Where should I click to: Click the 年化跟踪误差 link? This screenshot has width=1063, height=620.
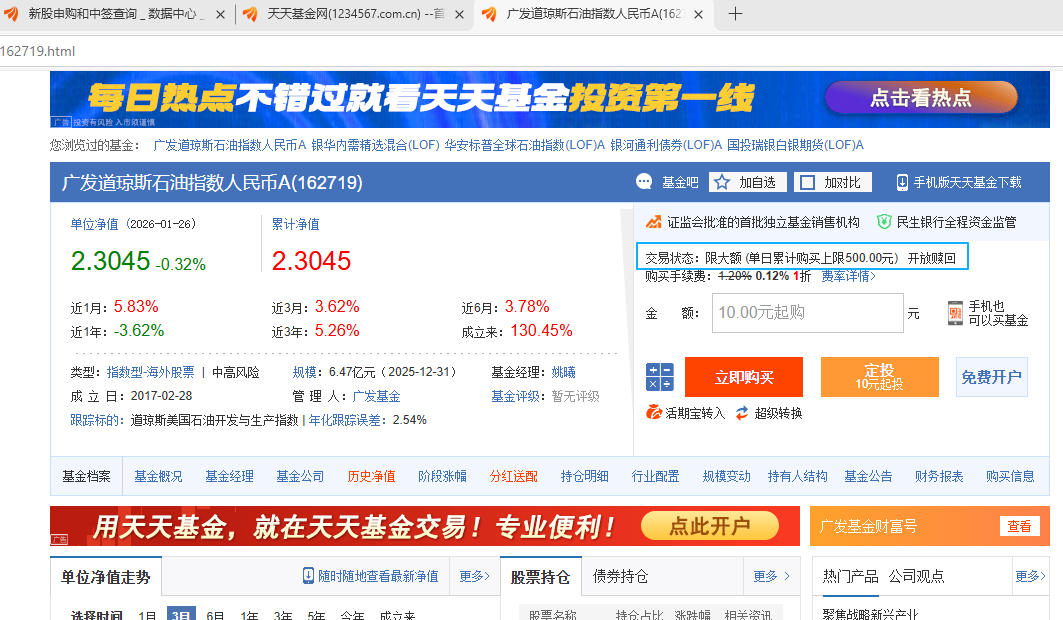tap(346, 420)
